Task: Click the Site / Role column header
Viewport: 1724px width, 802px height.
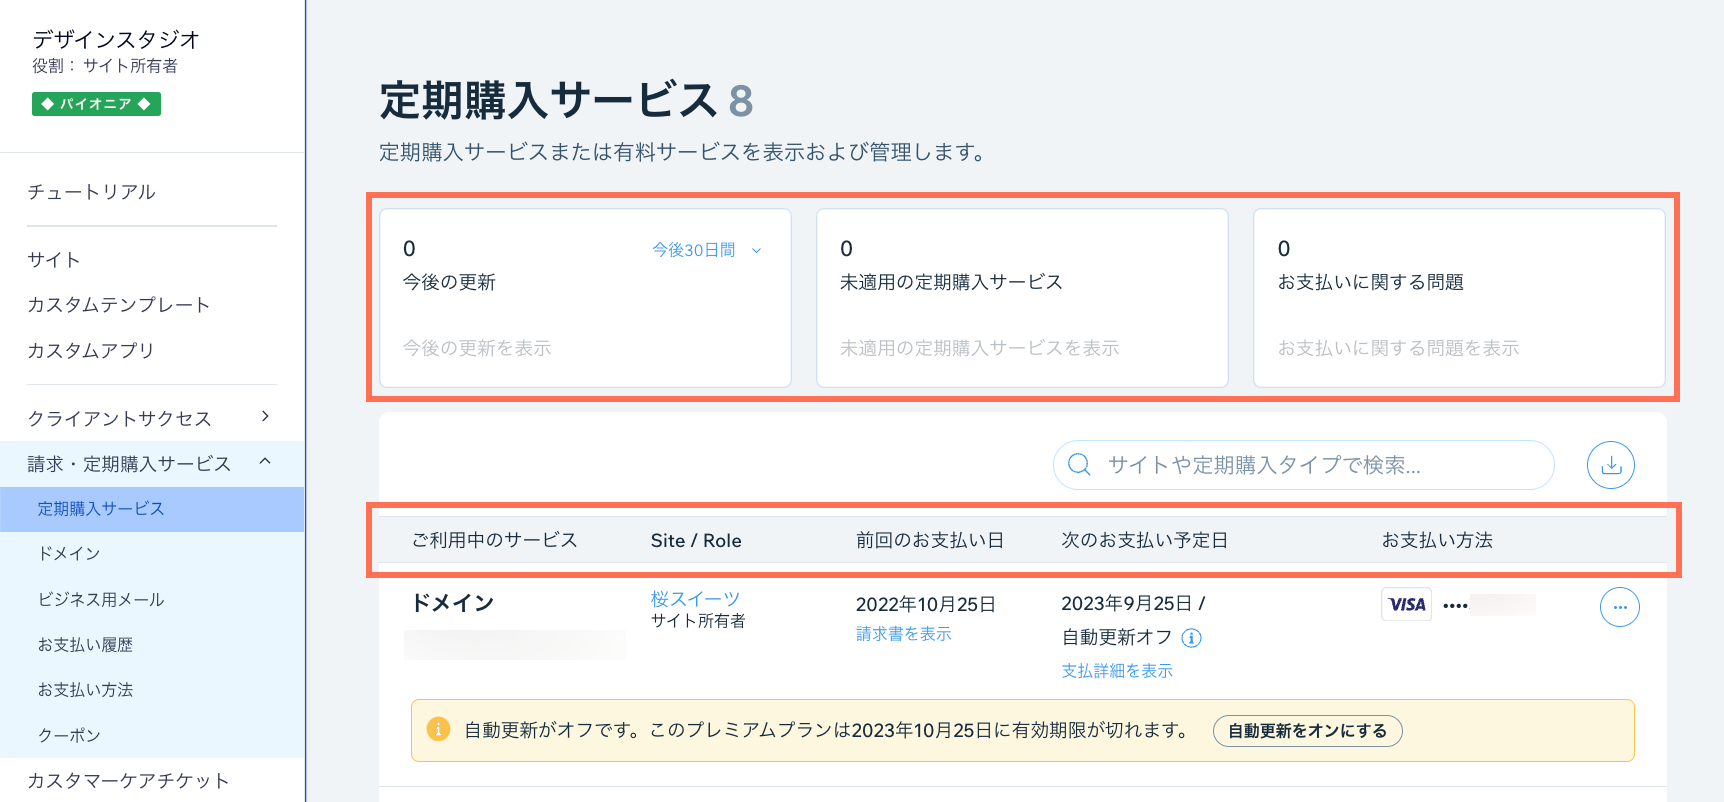Action: point(696,541)
